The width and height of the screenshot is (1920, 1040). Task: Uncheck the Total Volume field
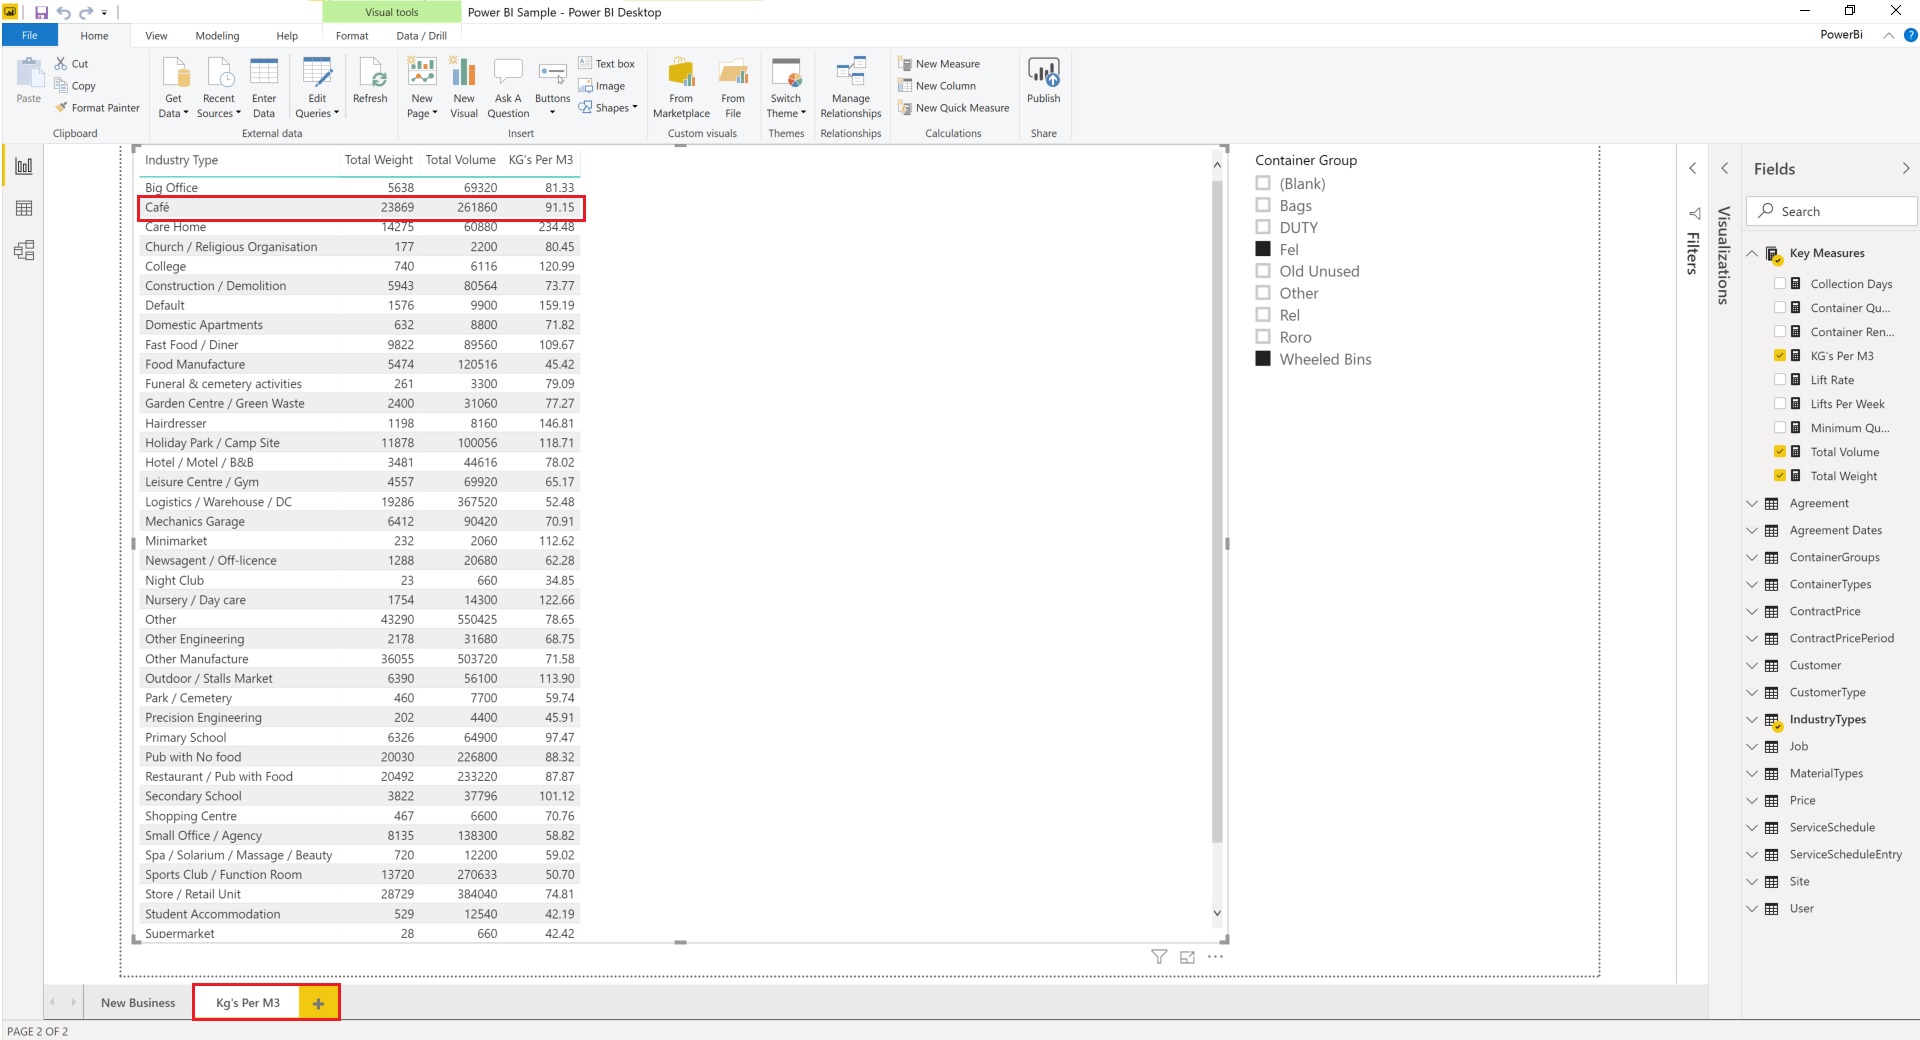(1780, 452)
